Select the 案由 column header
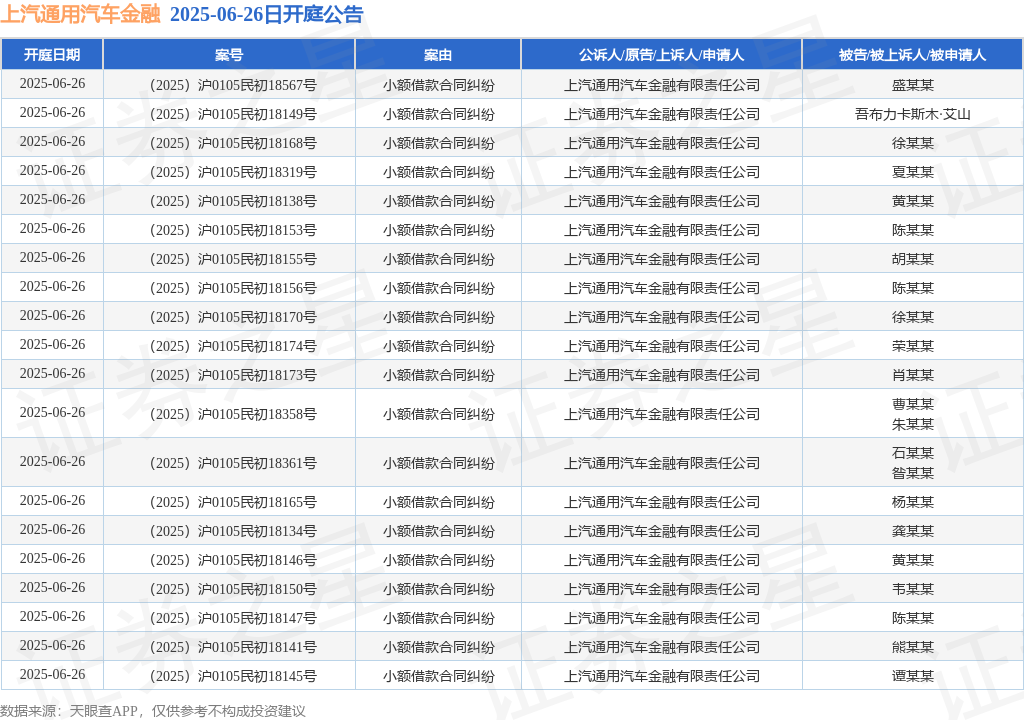This screenshot has height=720, width=1024. tap(438, 55)
